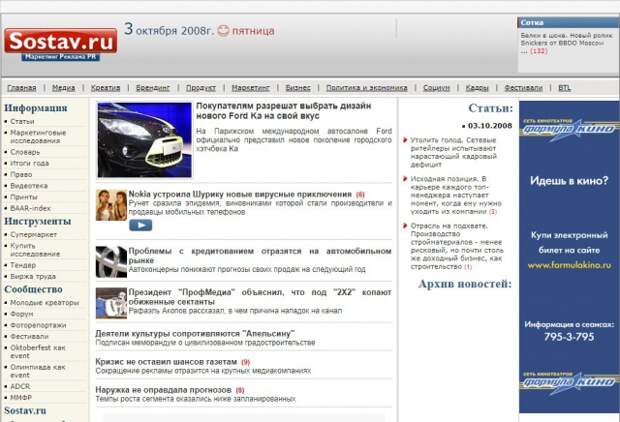The width and height of the screenshot is (620, 422).
Task: Open Отрасль на подхвате article link
Action: pos(457,246)
